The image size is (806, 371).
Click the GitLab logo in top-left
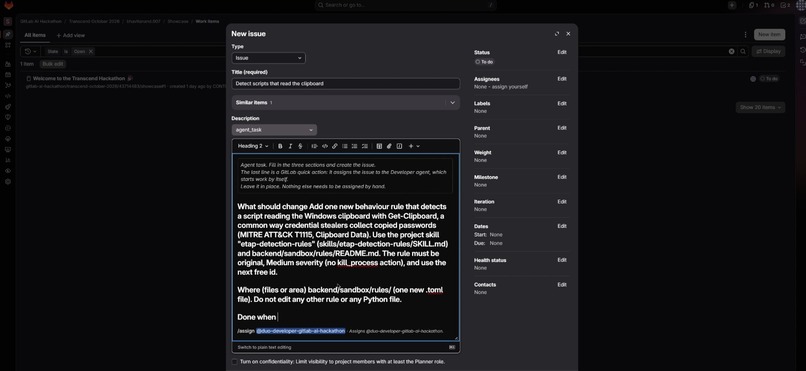coord(9,6)
